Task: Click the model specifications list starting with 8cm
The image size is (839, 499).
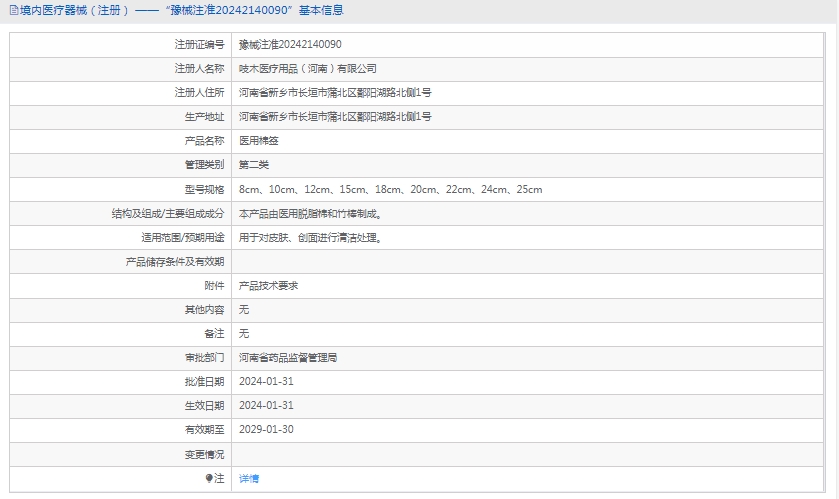Action: coord(390,190)
